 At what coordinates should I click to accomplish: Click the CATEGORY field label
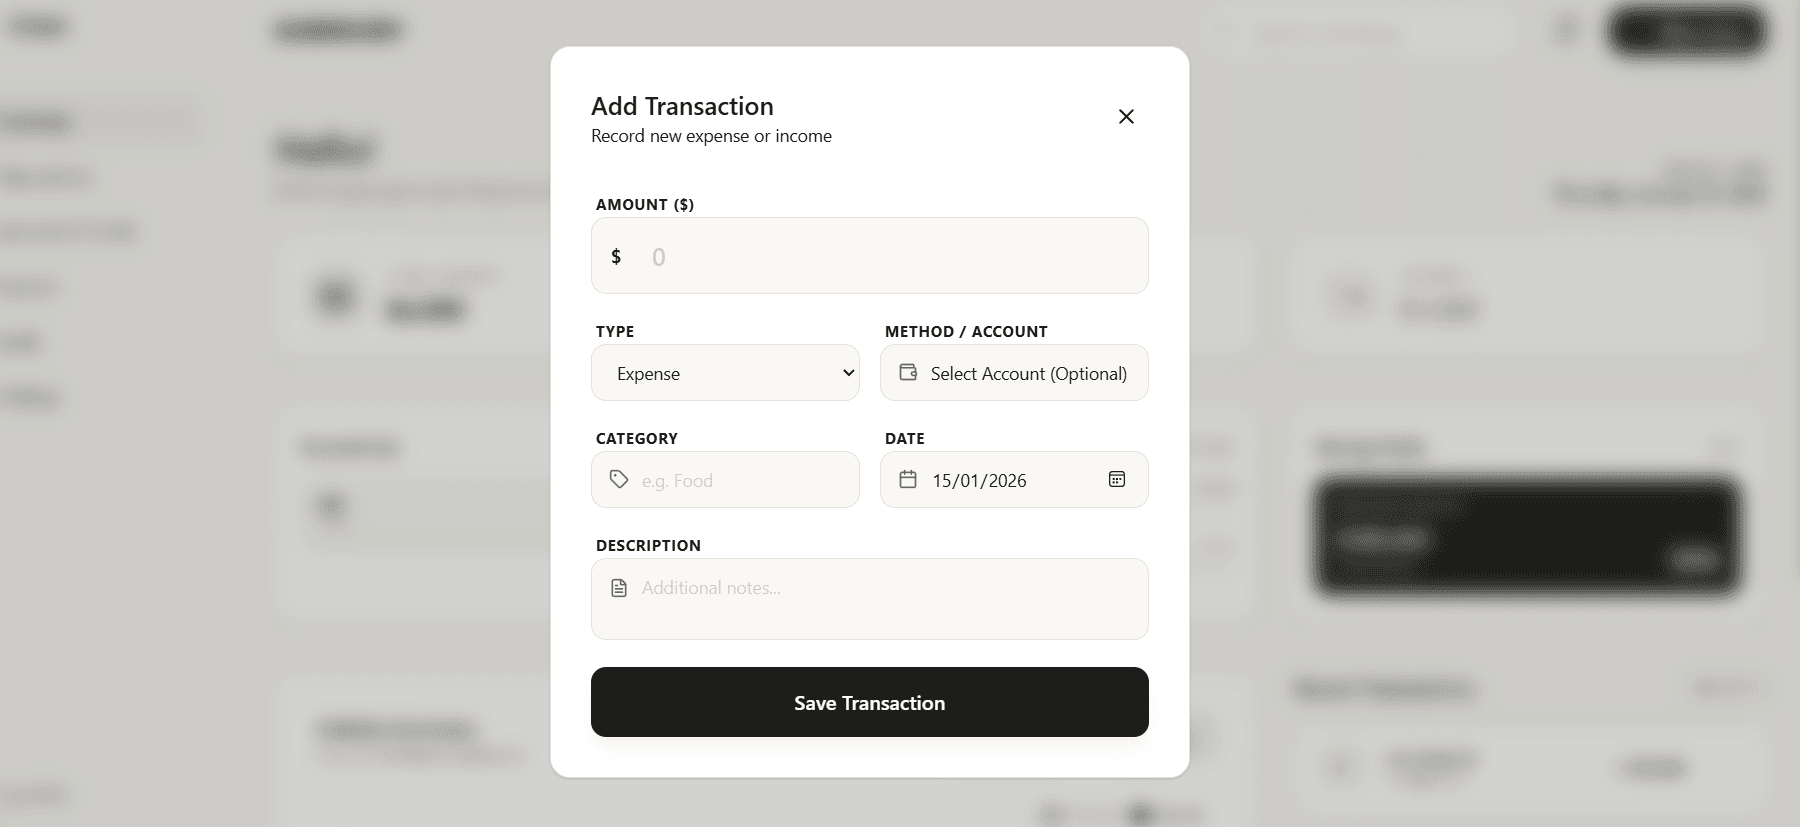pyautogui.click(x=637, y=439)
